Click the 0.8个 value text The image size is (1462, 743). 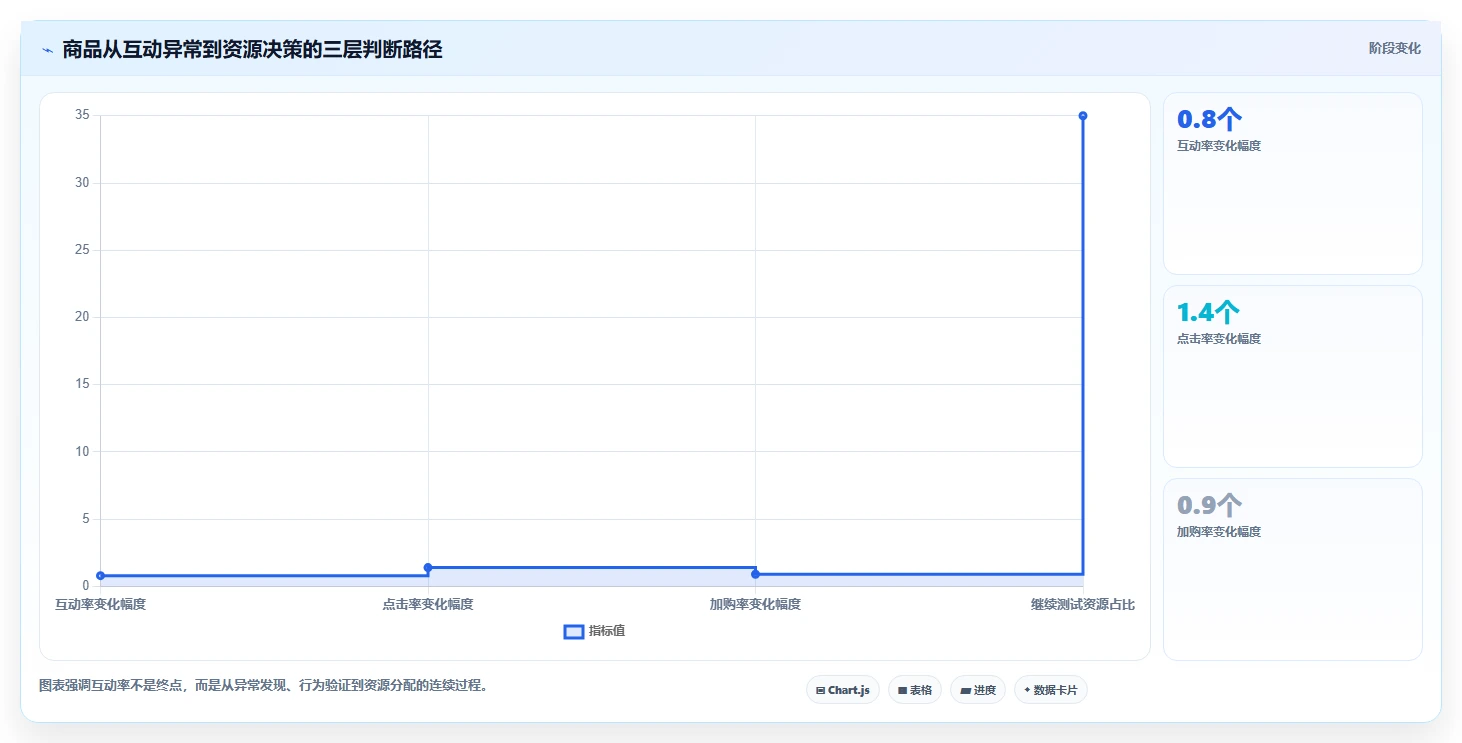[x=1209, y=119]
